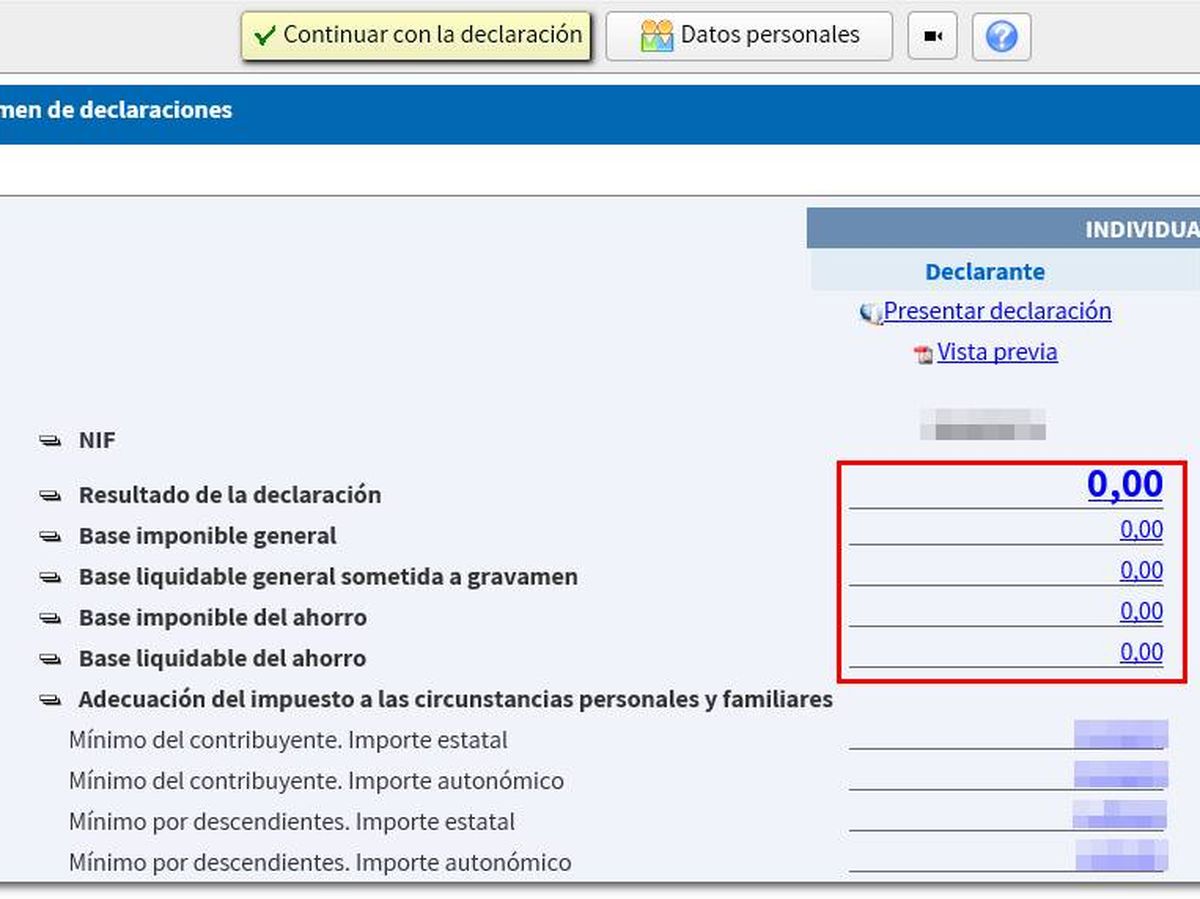Toggle expander next to Resultado de la declaración
The width and height of the screenshot is (1200, 899).
[50, 495]
